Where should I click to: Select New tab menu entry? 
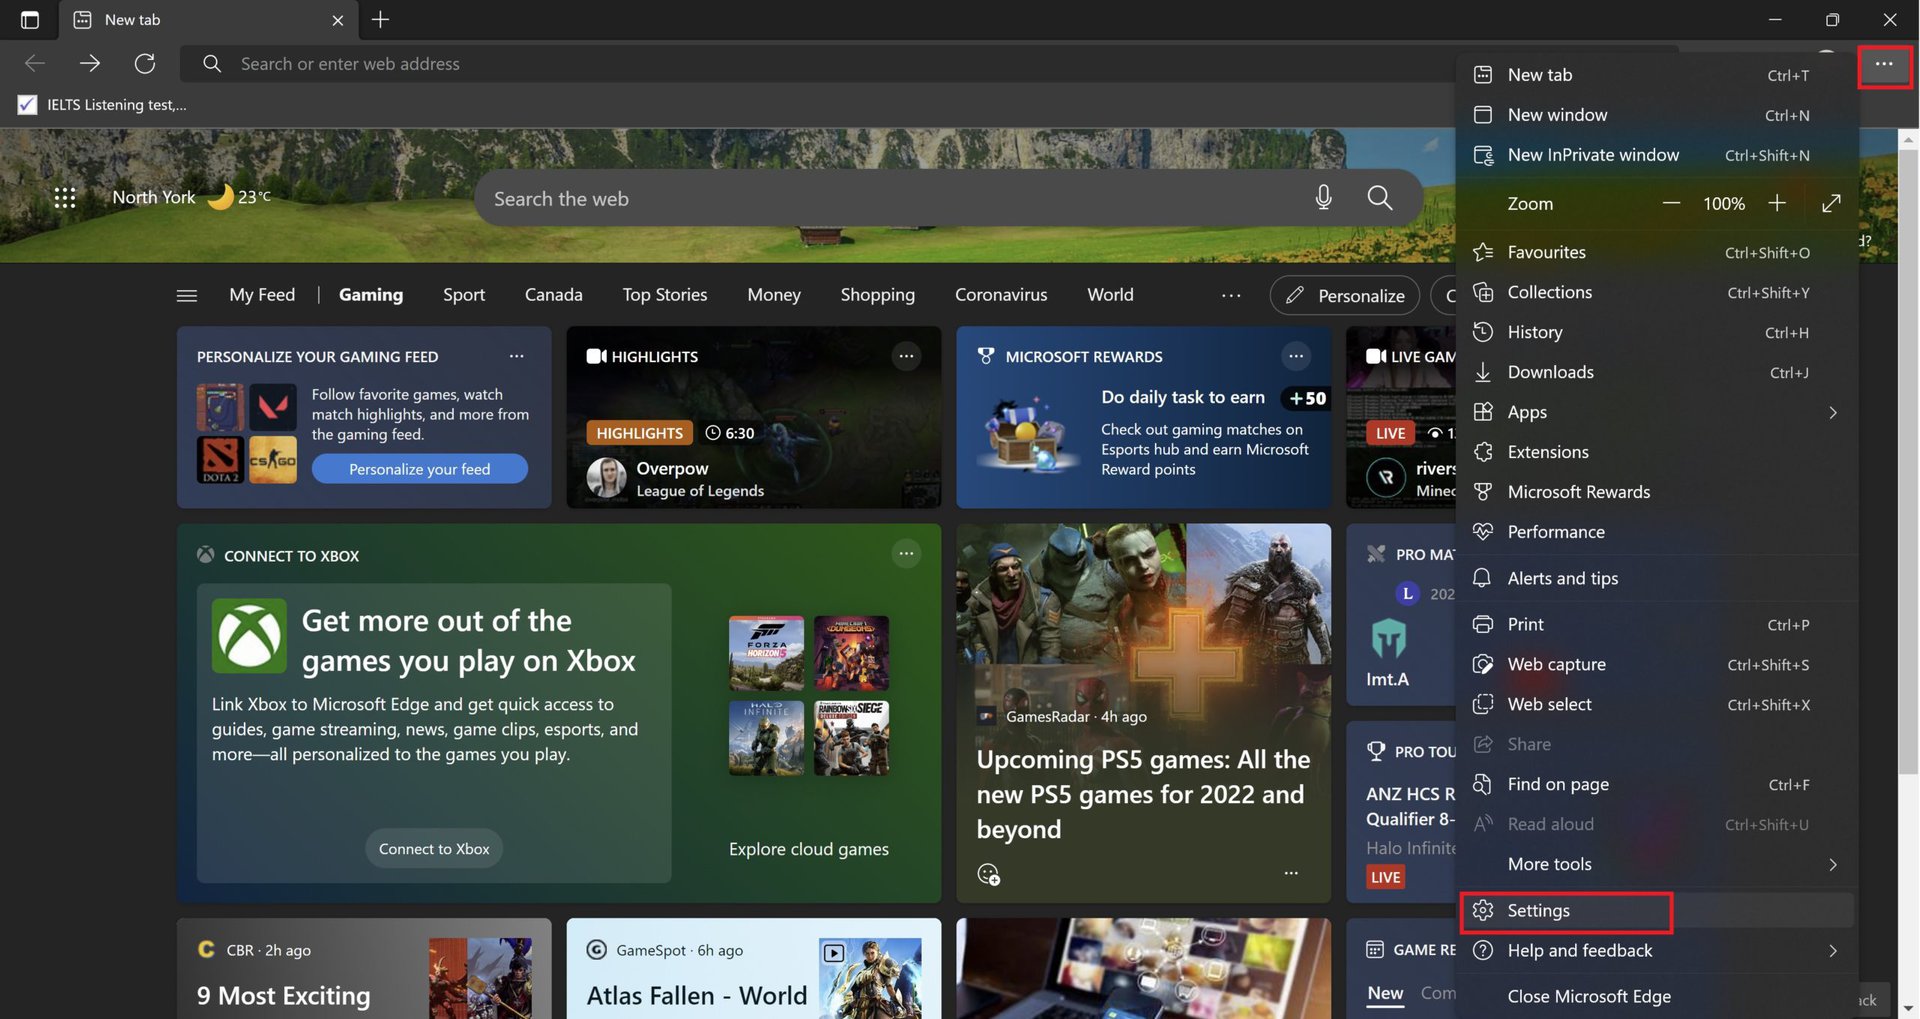tap(1656, 75)
